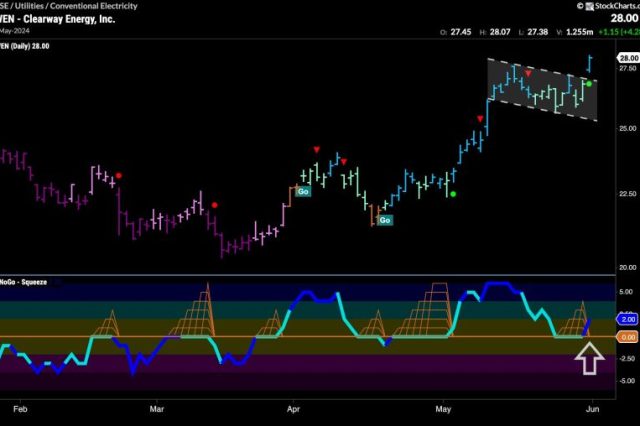This screenshot has height=426, width=640.
Task: Click the green dot marker below early May bars
Action: coord(453,194)
